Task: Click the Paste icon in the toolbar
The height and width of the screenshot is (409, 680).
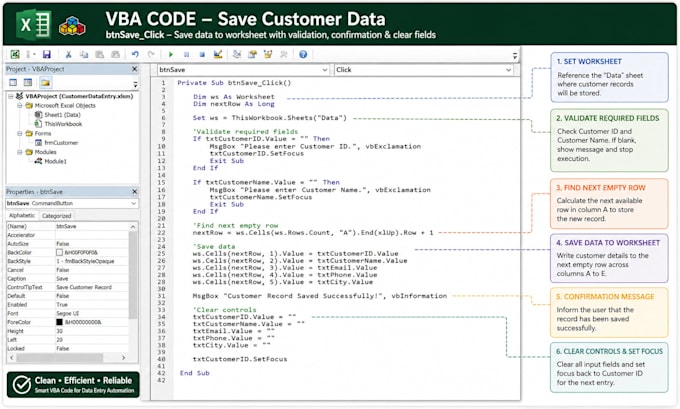Action: pyautogui.click(x=99, y=54)
